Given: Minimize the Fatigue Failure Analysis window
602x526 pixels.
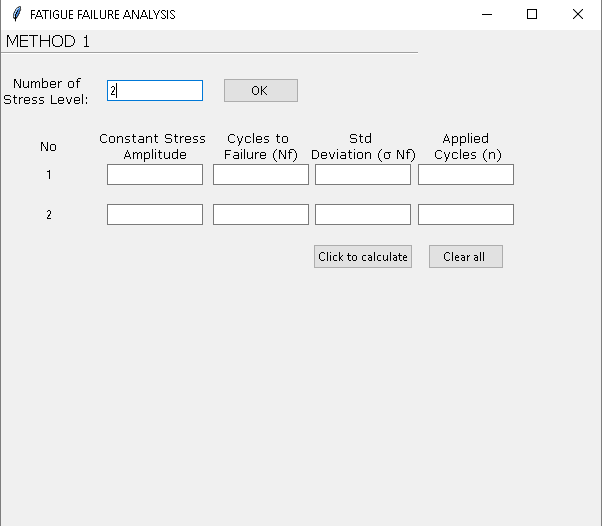Looking at the screenshot, I should pyautogui.click(x=487, y=15).
